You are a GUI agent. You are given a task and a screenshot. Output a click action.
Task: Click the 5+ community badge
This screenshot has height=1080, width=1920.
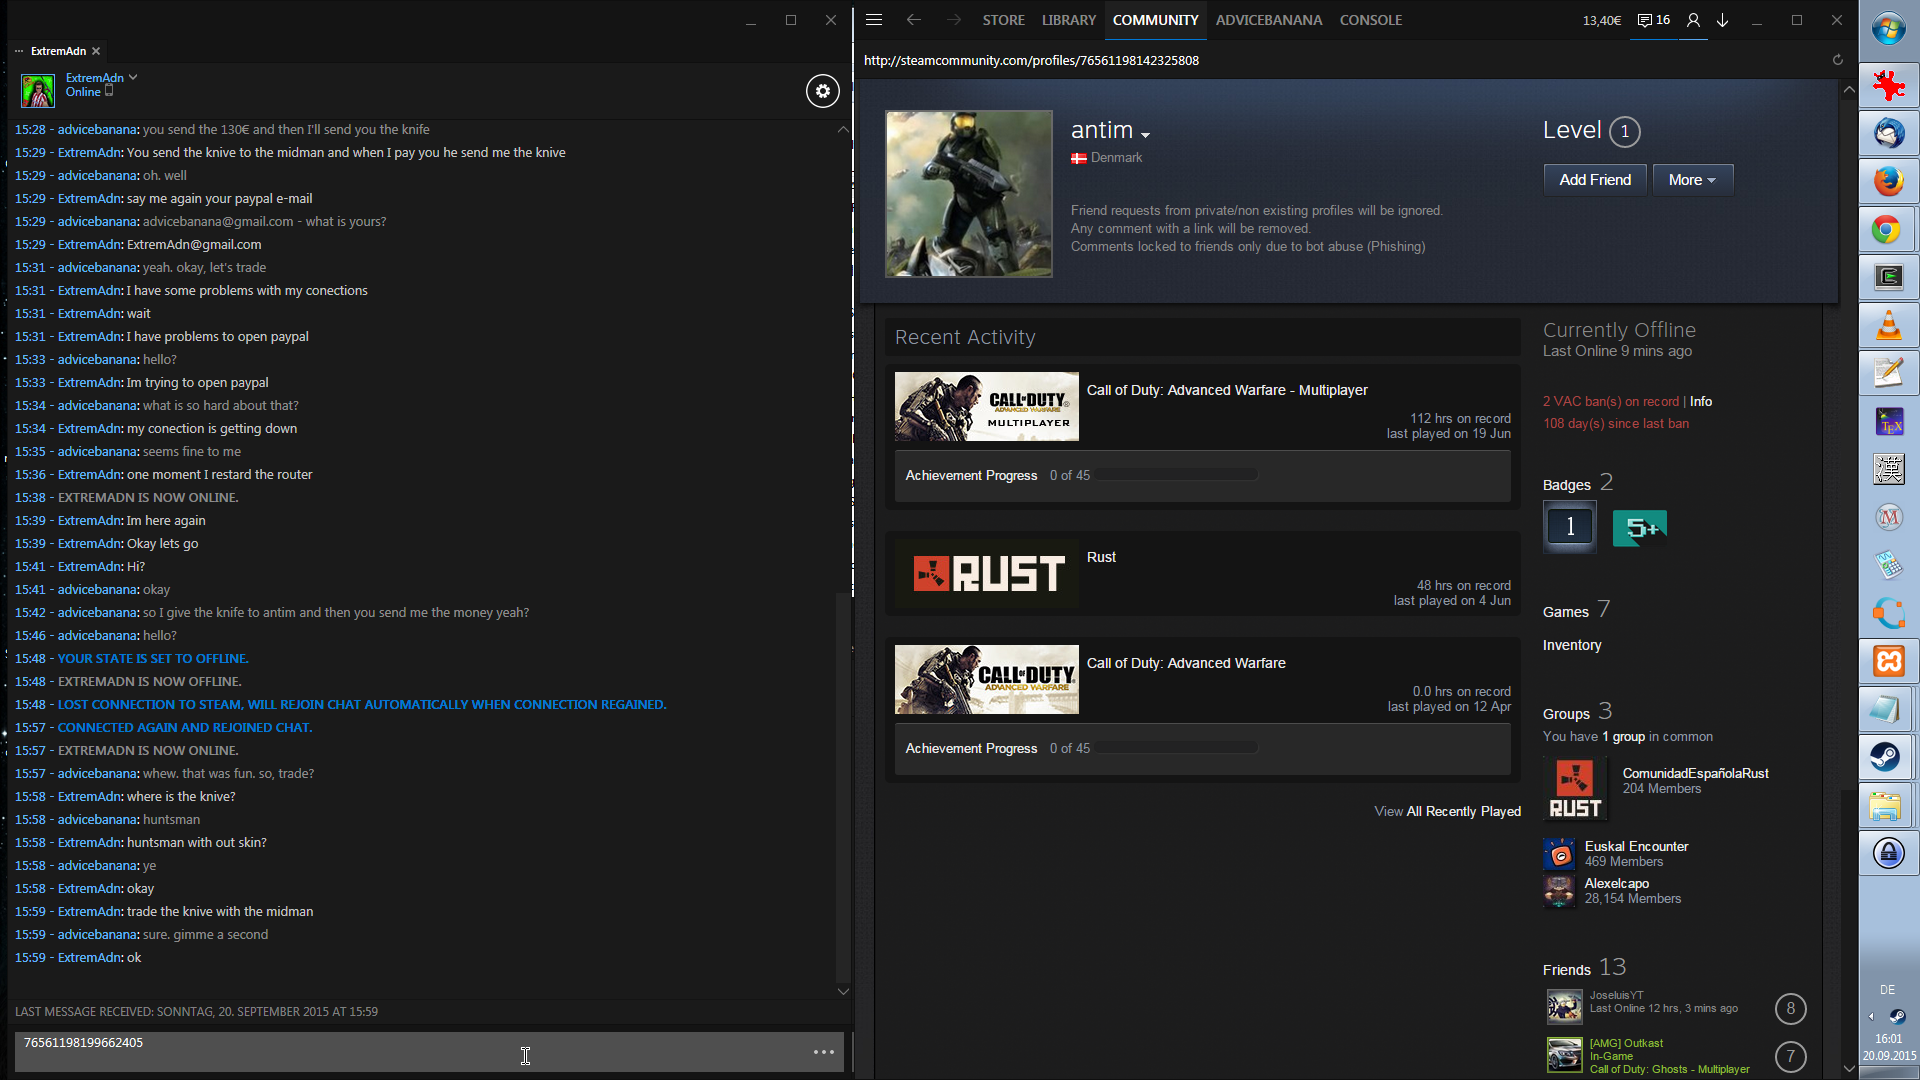click(x=1640, y=528)
